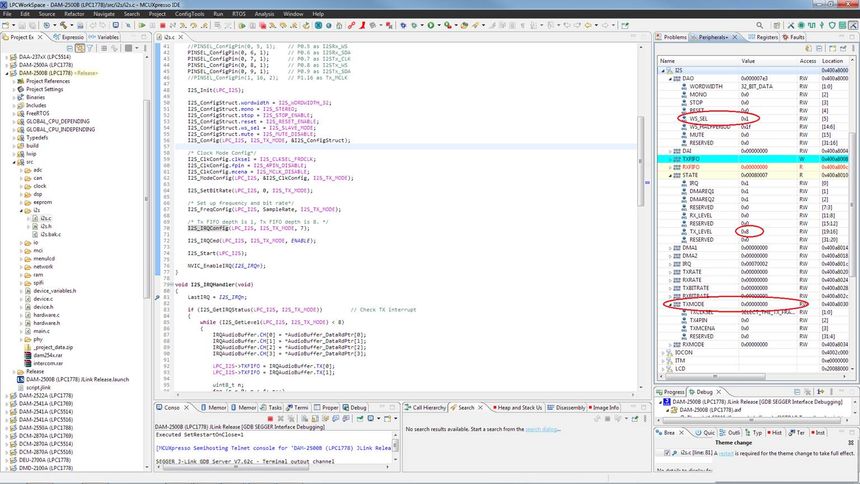The image size is (860, 484).
Task: Expand the network folder
Action: tap(22, 267)
